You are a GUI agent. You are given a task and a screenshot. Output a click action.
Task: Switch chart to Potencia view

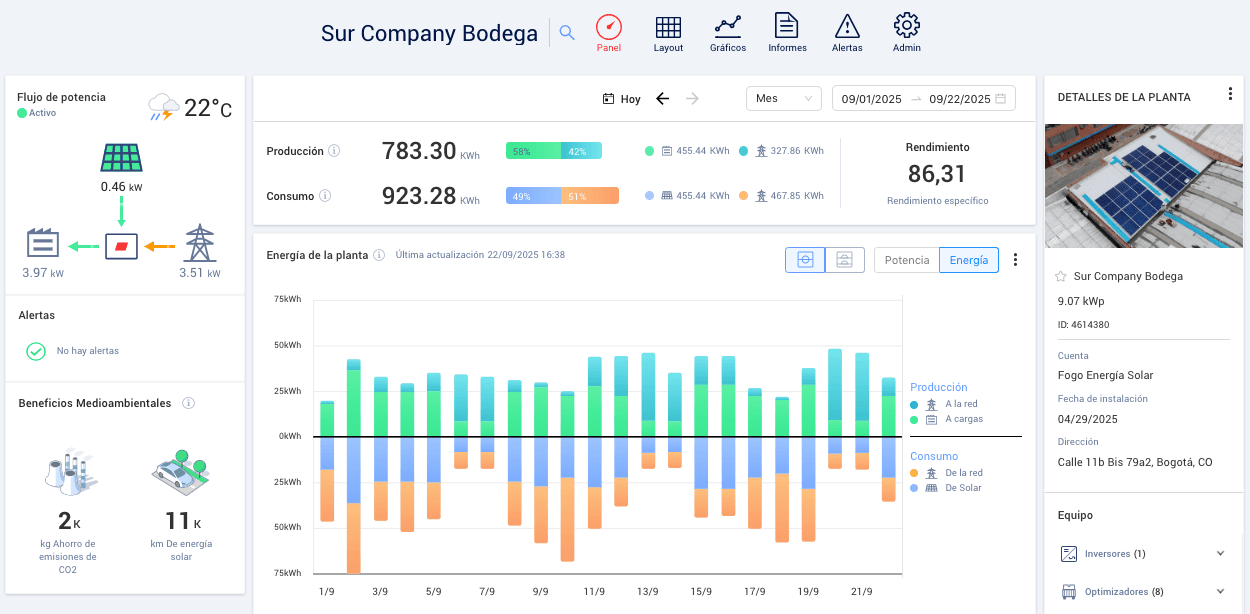[906, 260]
